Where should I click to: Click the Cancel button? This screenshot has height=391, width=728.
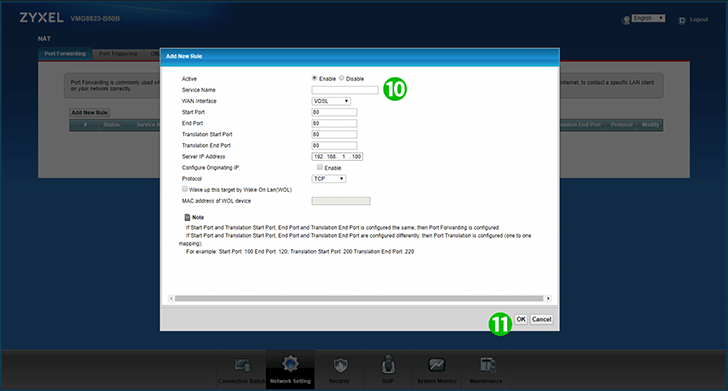click(541, 319)
